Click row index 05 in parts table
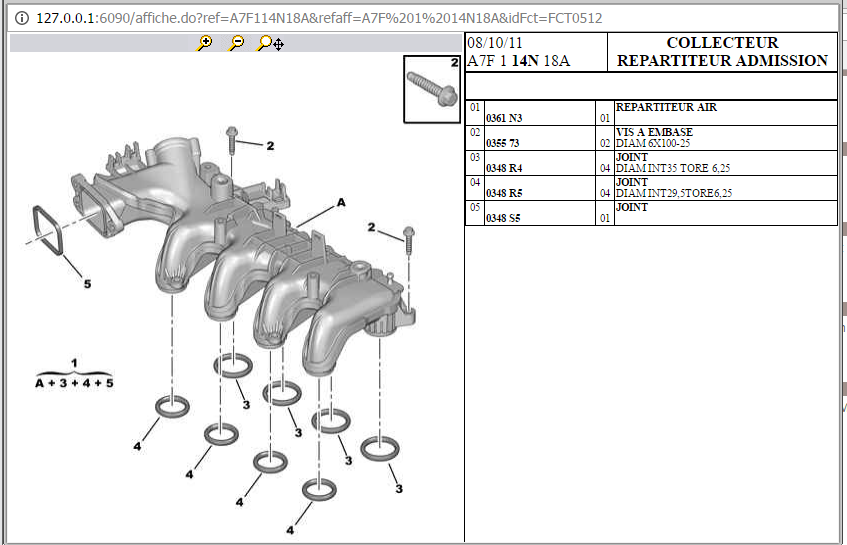The width and height of the screenshot is (847, 545). coord(474,207)
